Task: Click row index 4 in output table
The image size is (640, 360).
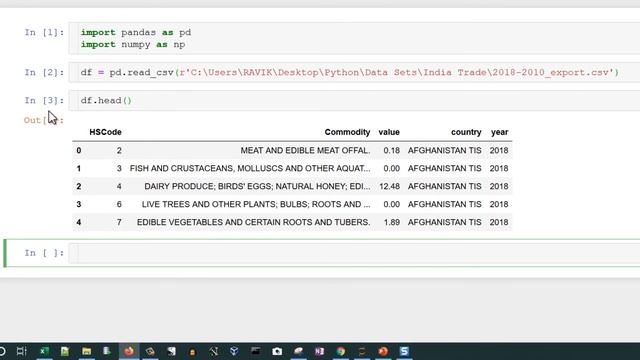Action: (x=79, y=222)
